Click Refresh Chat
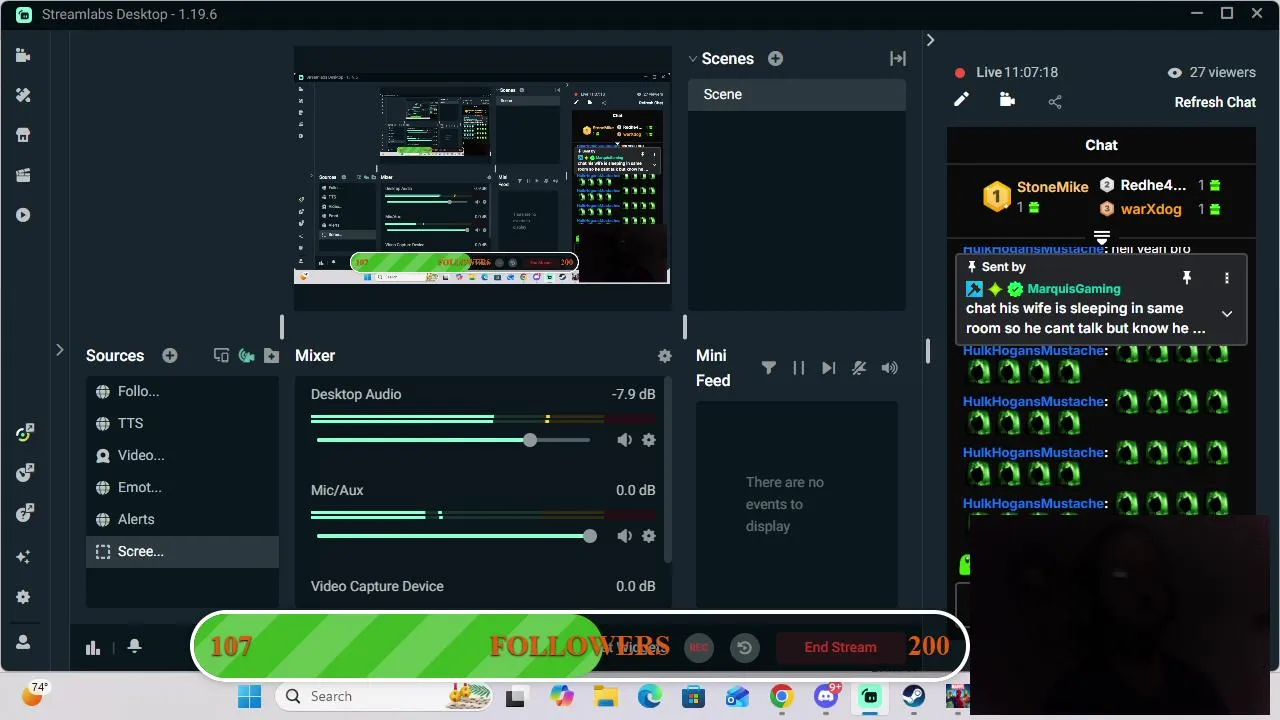This screenshot has height=720, width=1280. click(x=1215, y=102)
